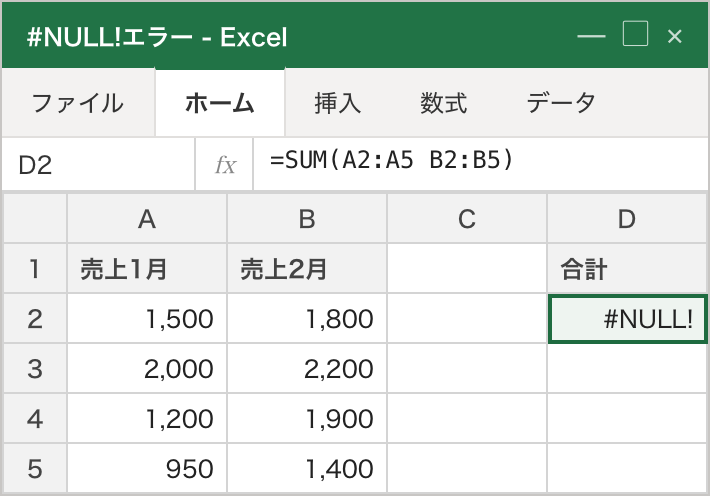Open the 挿入 ribbon tab
Screen dimensions: 710x496
(337, 103)
